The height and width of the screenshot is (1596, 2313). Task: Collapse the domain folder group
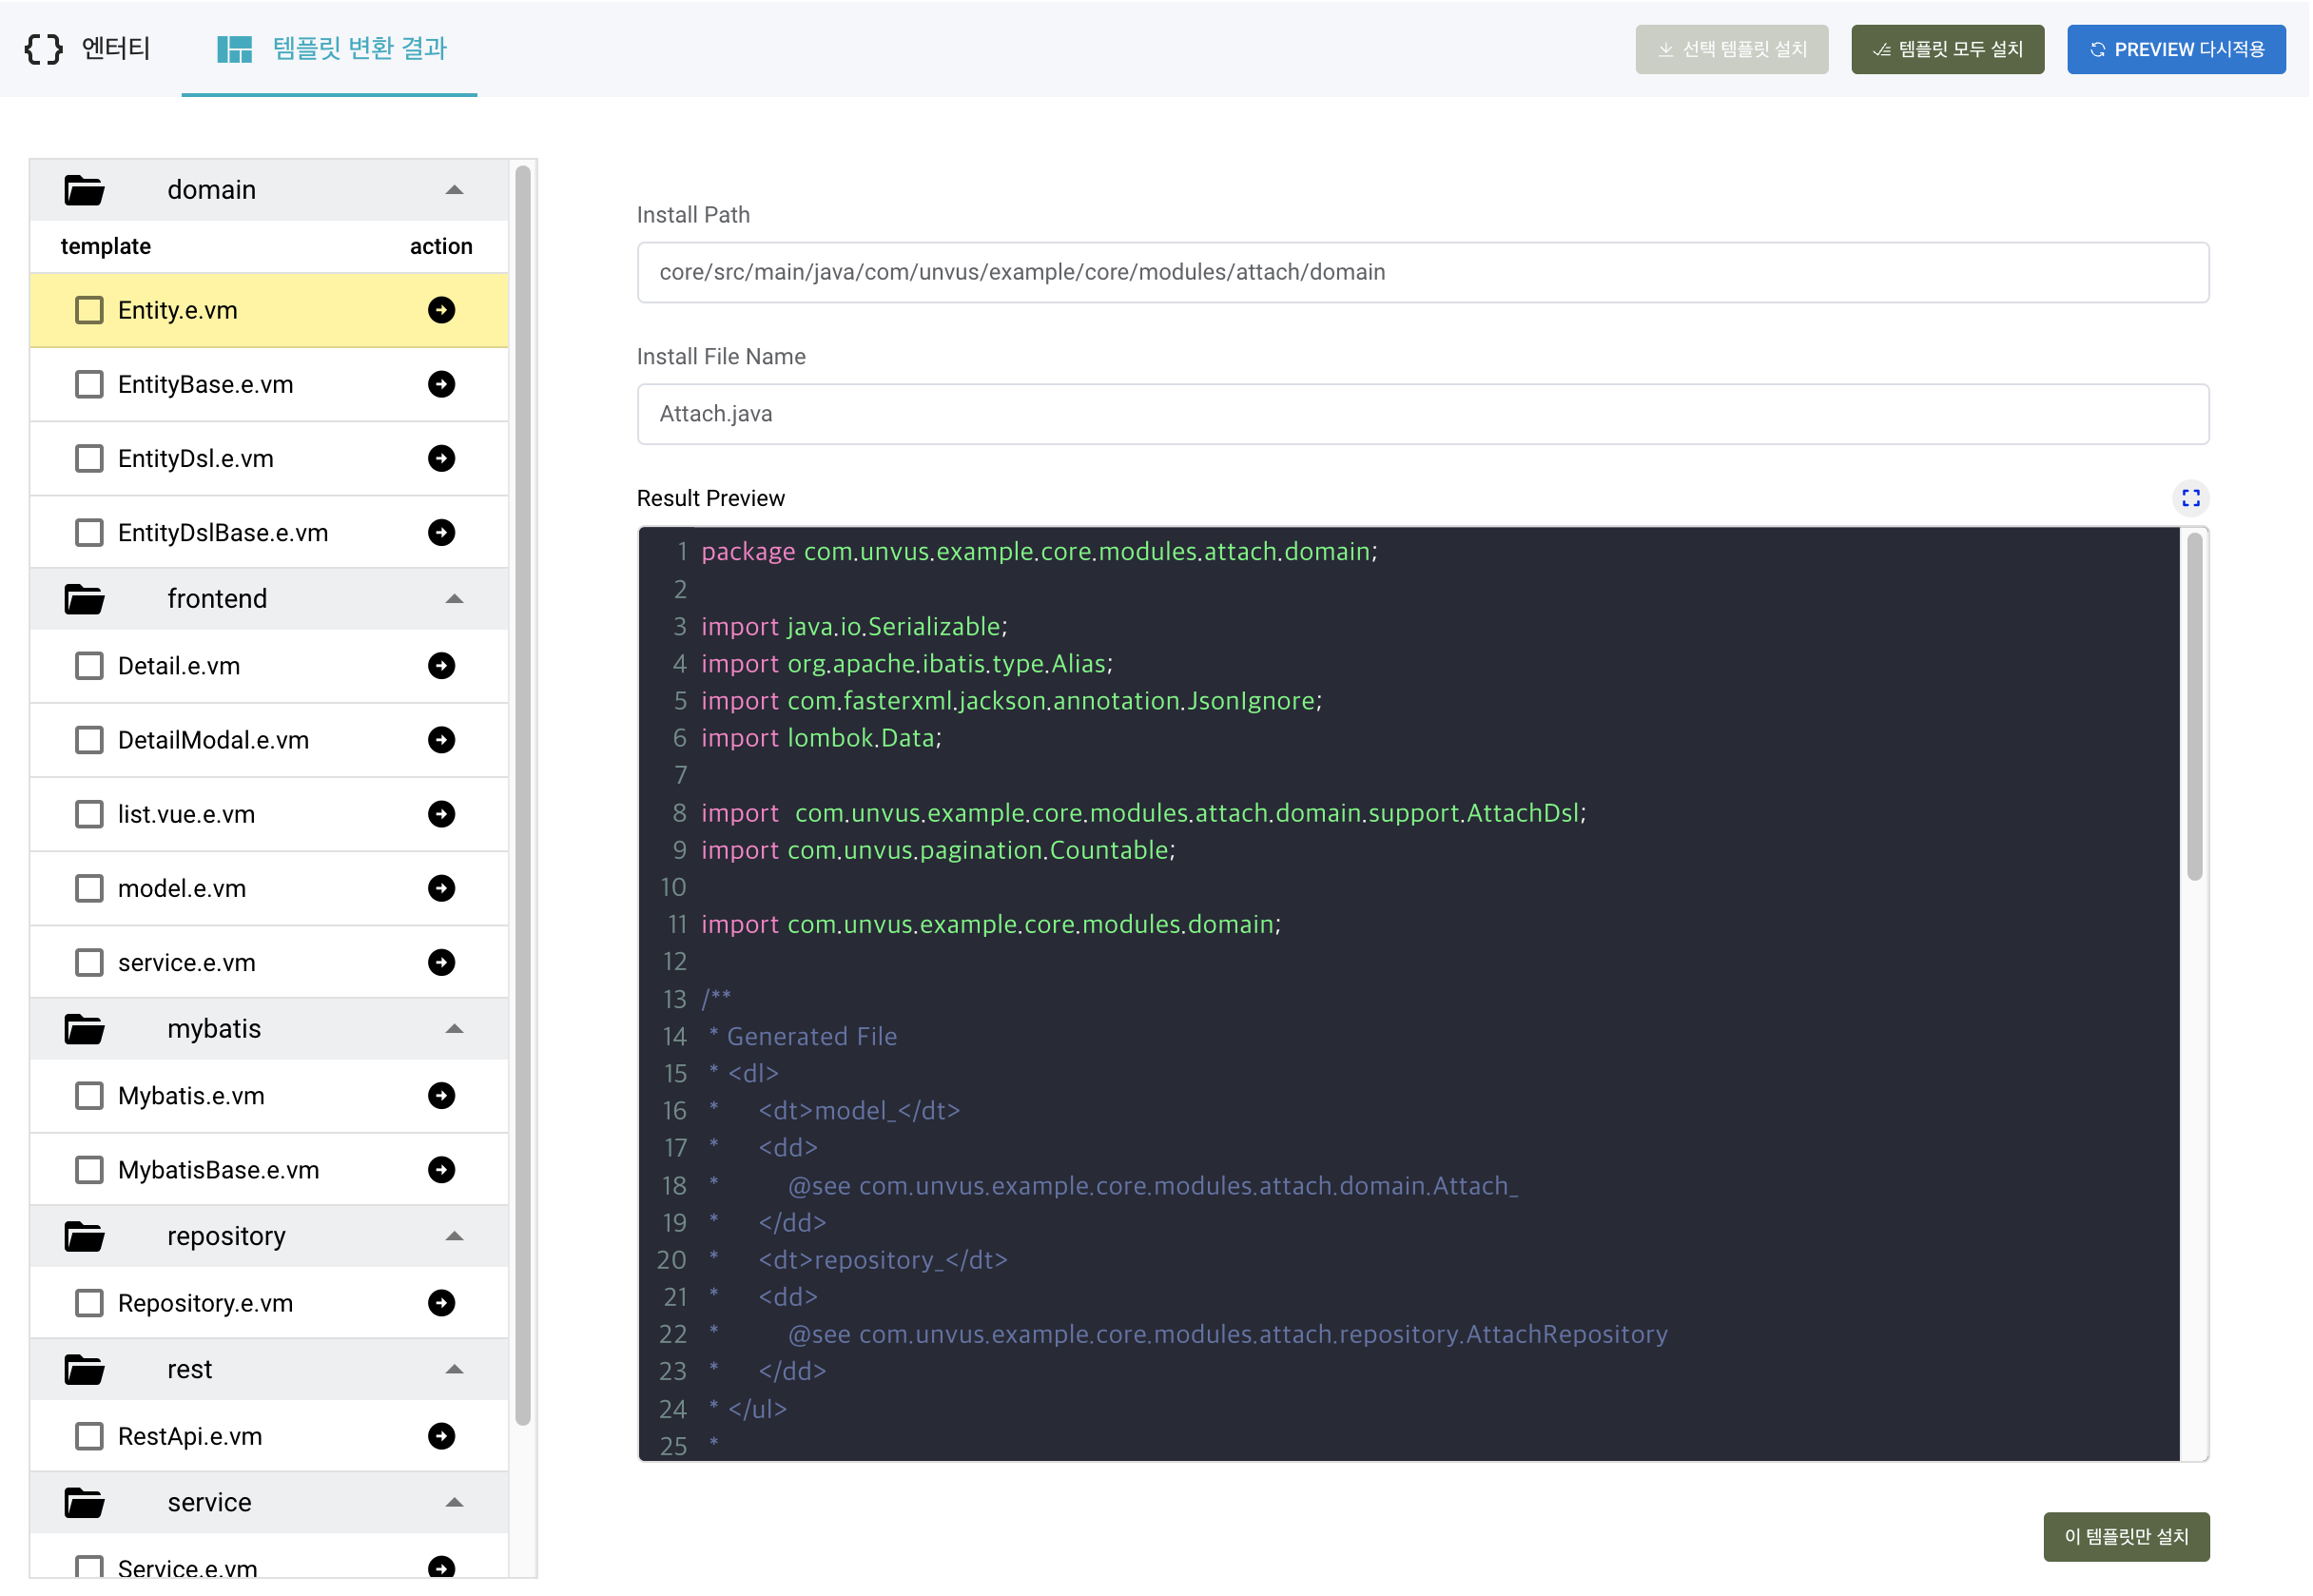tap(454, 190)
